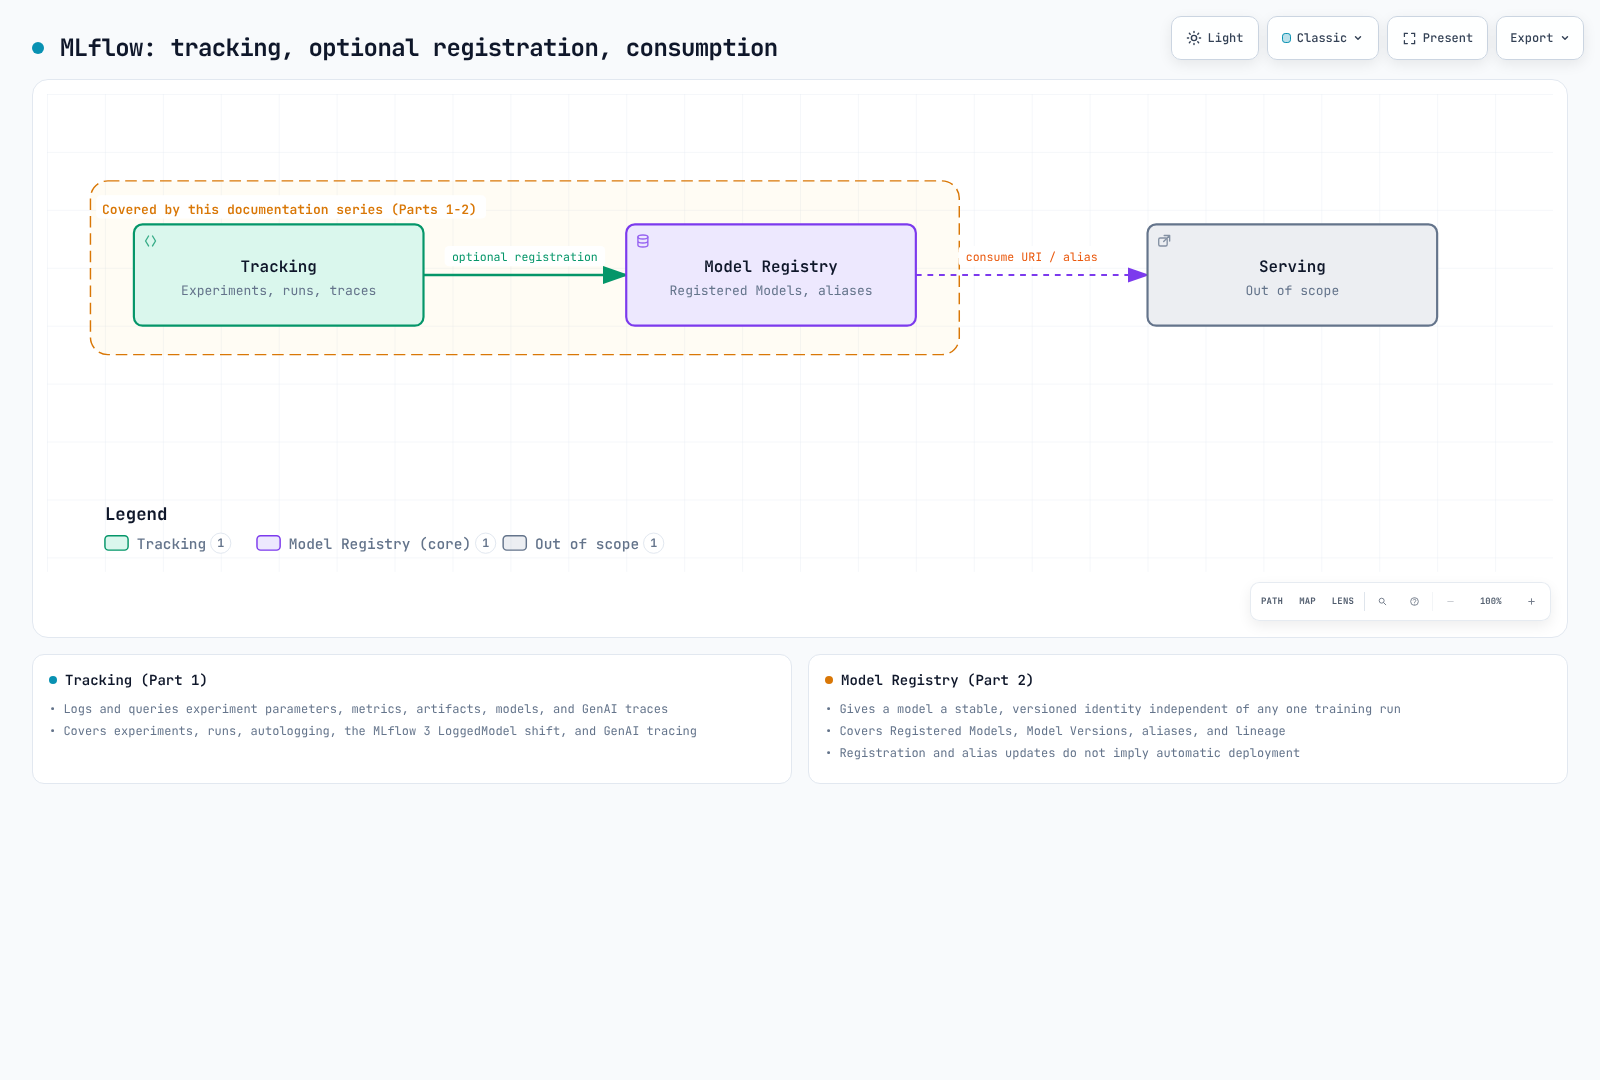Click the sun icon on the Light button
The width and height of the screenshot is (1600, 1080).
1194,38
